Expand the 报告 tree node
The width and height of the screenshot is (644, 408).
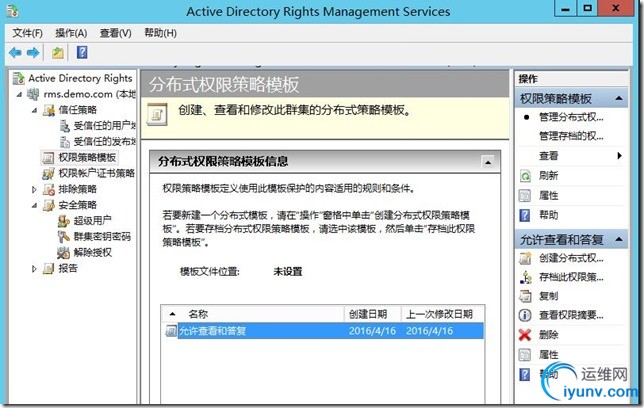[34, 269]
